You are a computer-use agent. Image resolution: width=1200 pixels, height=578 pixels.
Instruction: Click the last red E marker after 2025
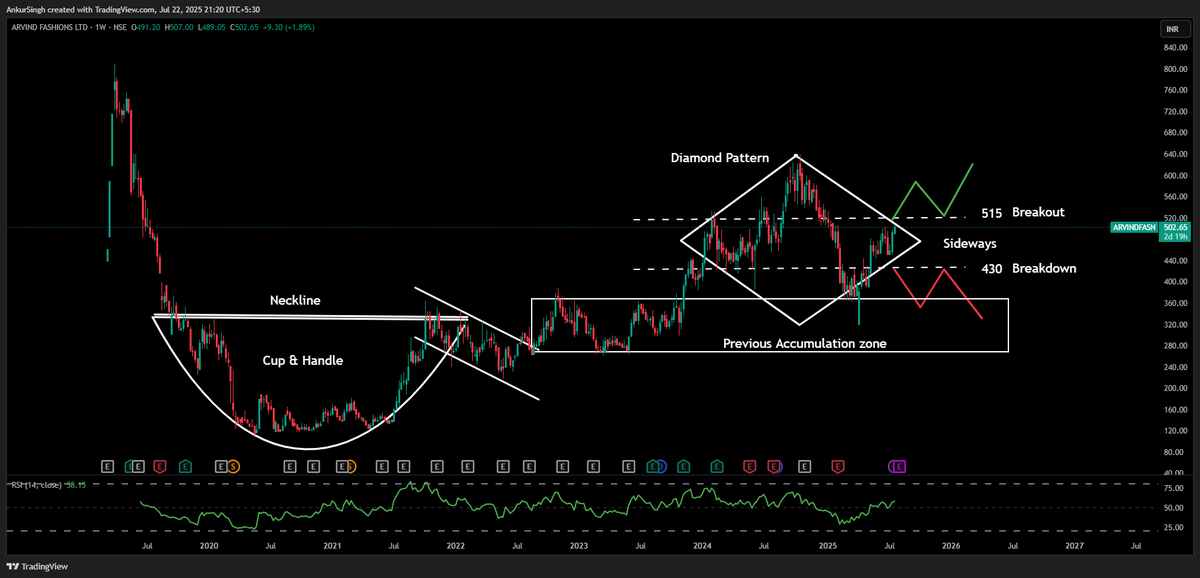pos(838,466)
